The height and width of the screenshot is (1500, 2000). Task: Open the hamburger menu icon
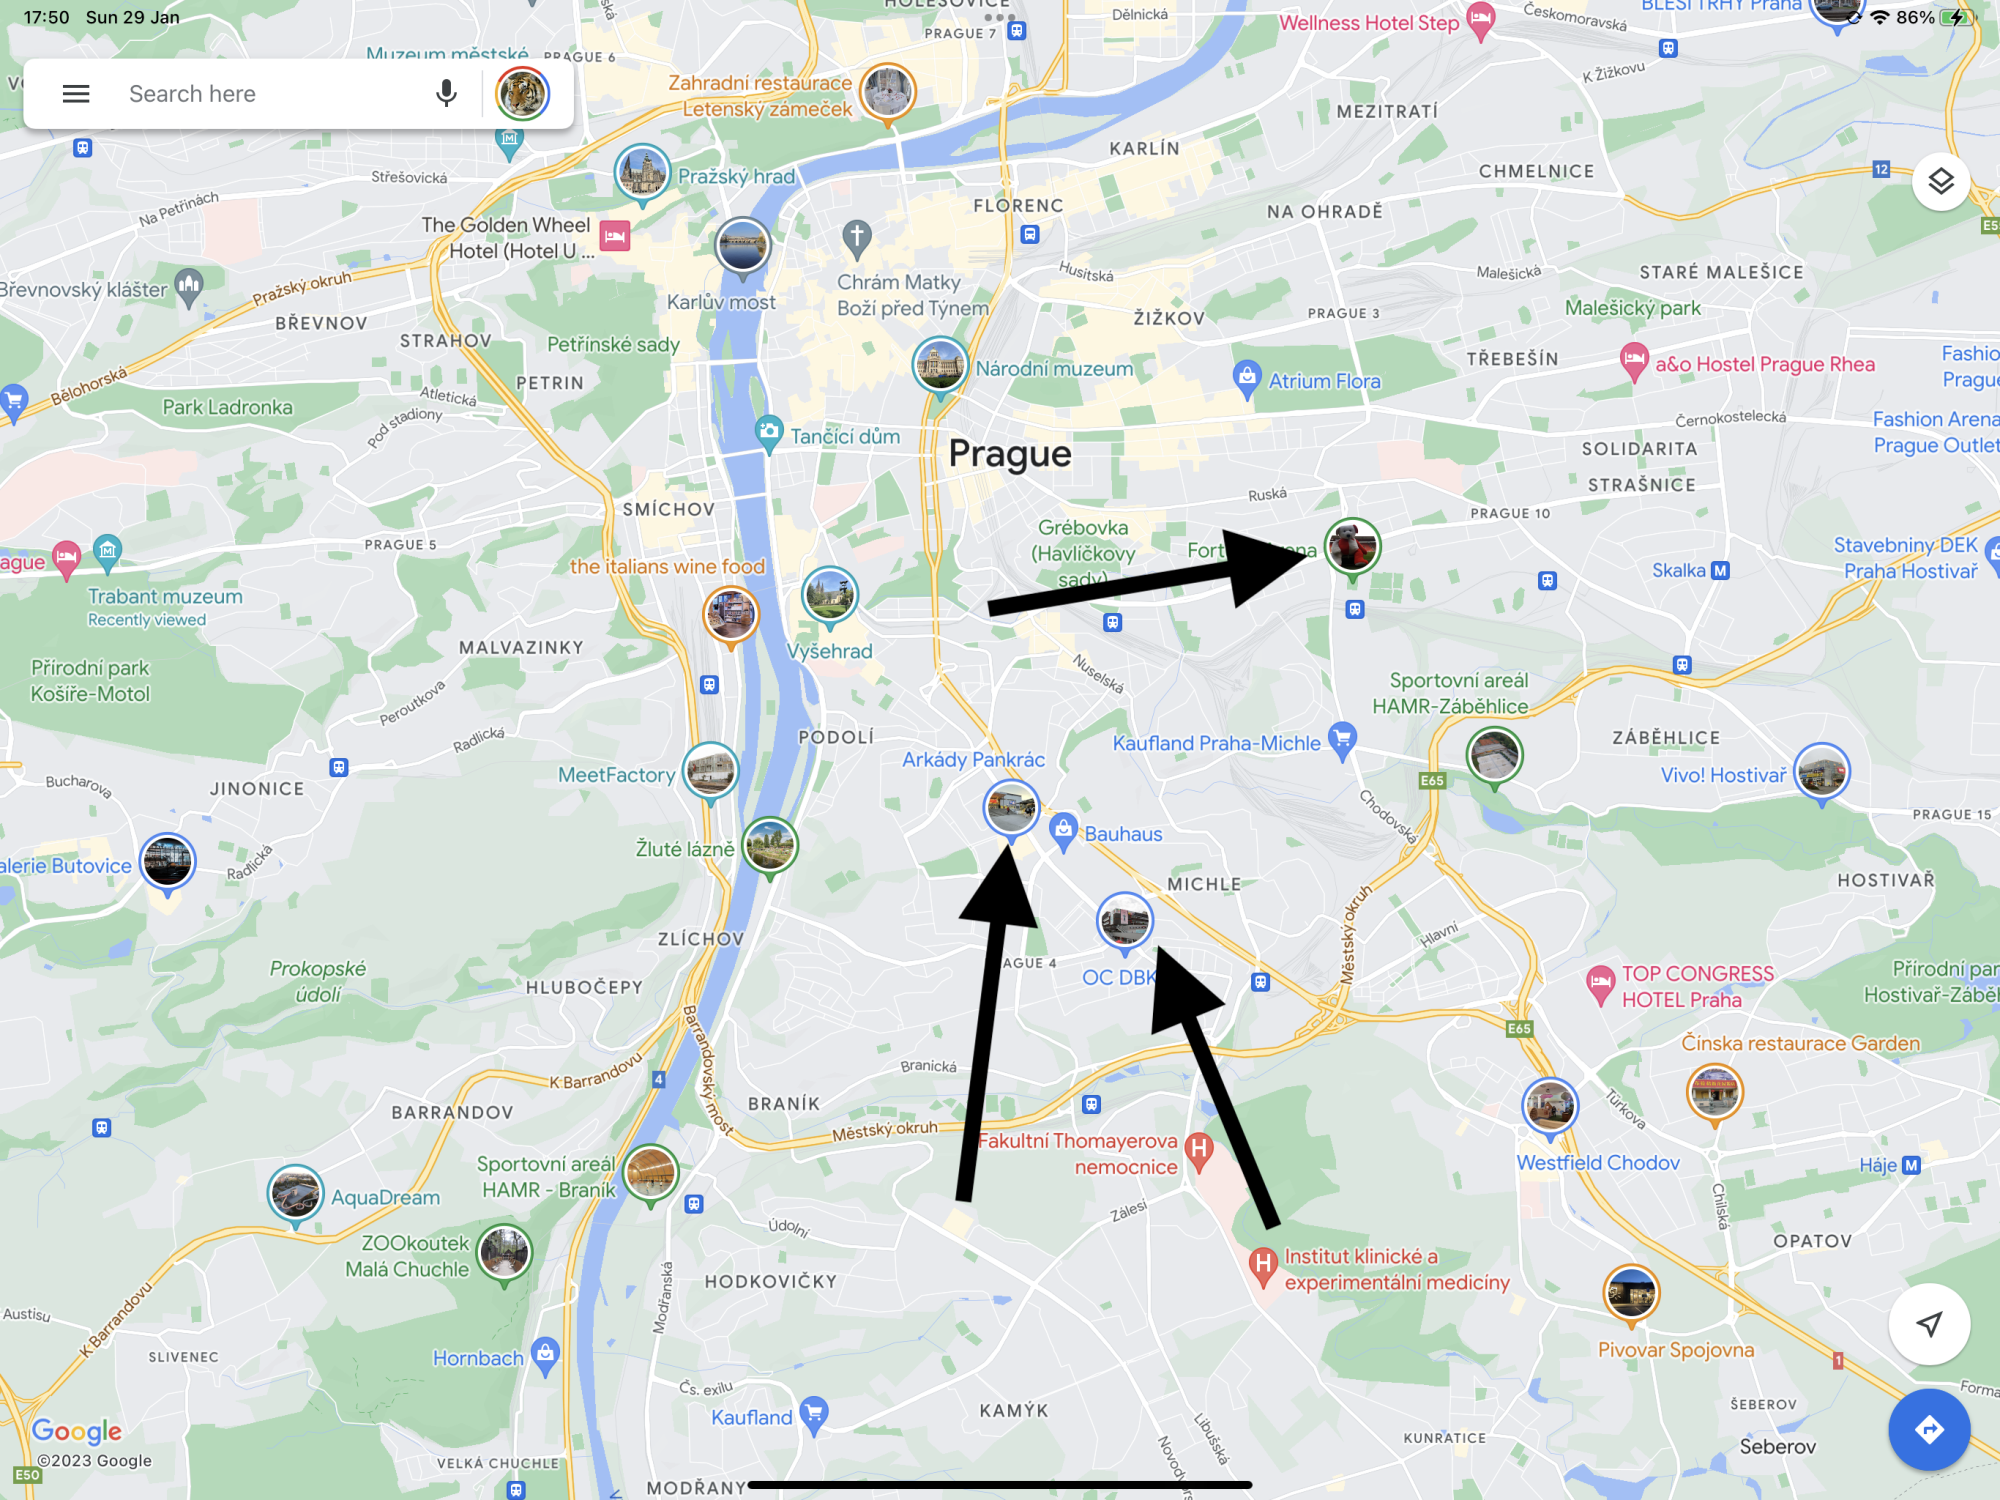(76, 93)
